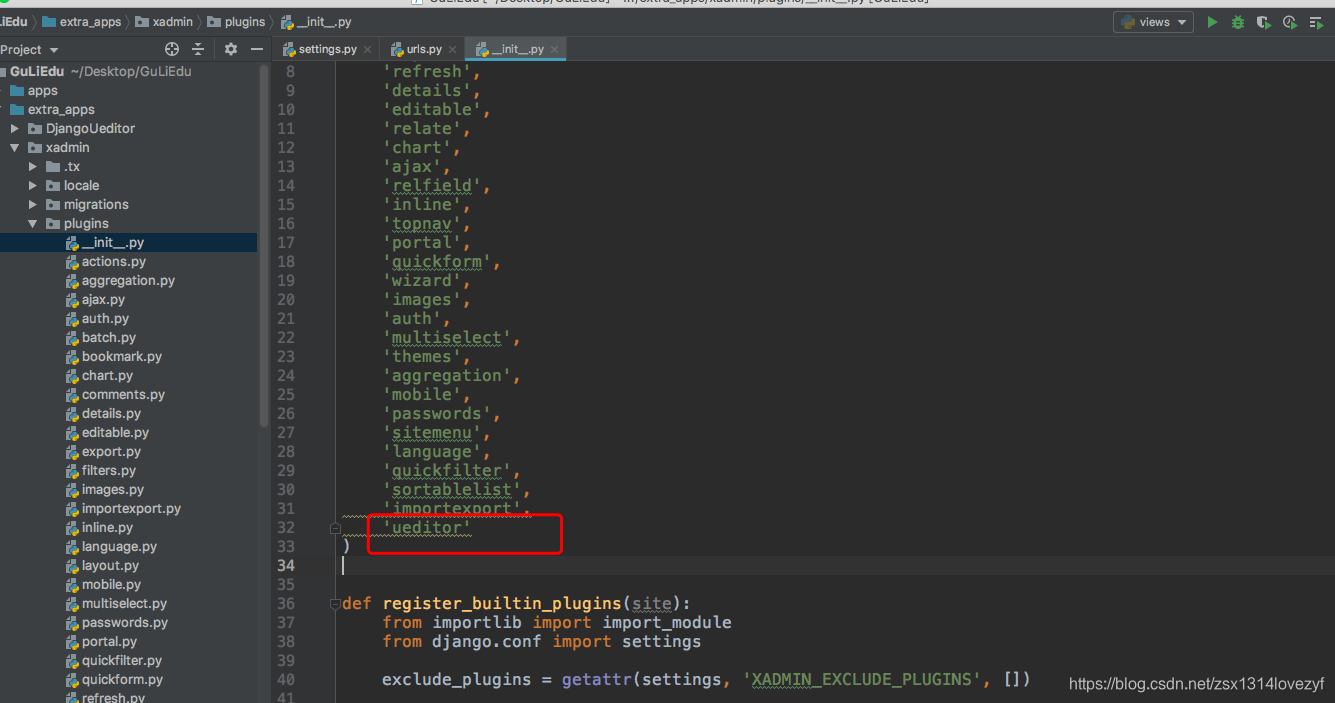Collapse the xadmin folder

point(15,148)
